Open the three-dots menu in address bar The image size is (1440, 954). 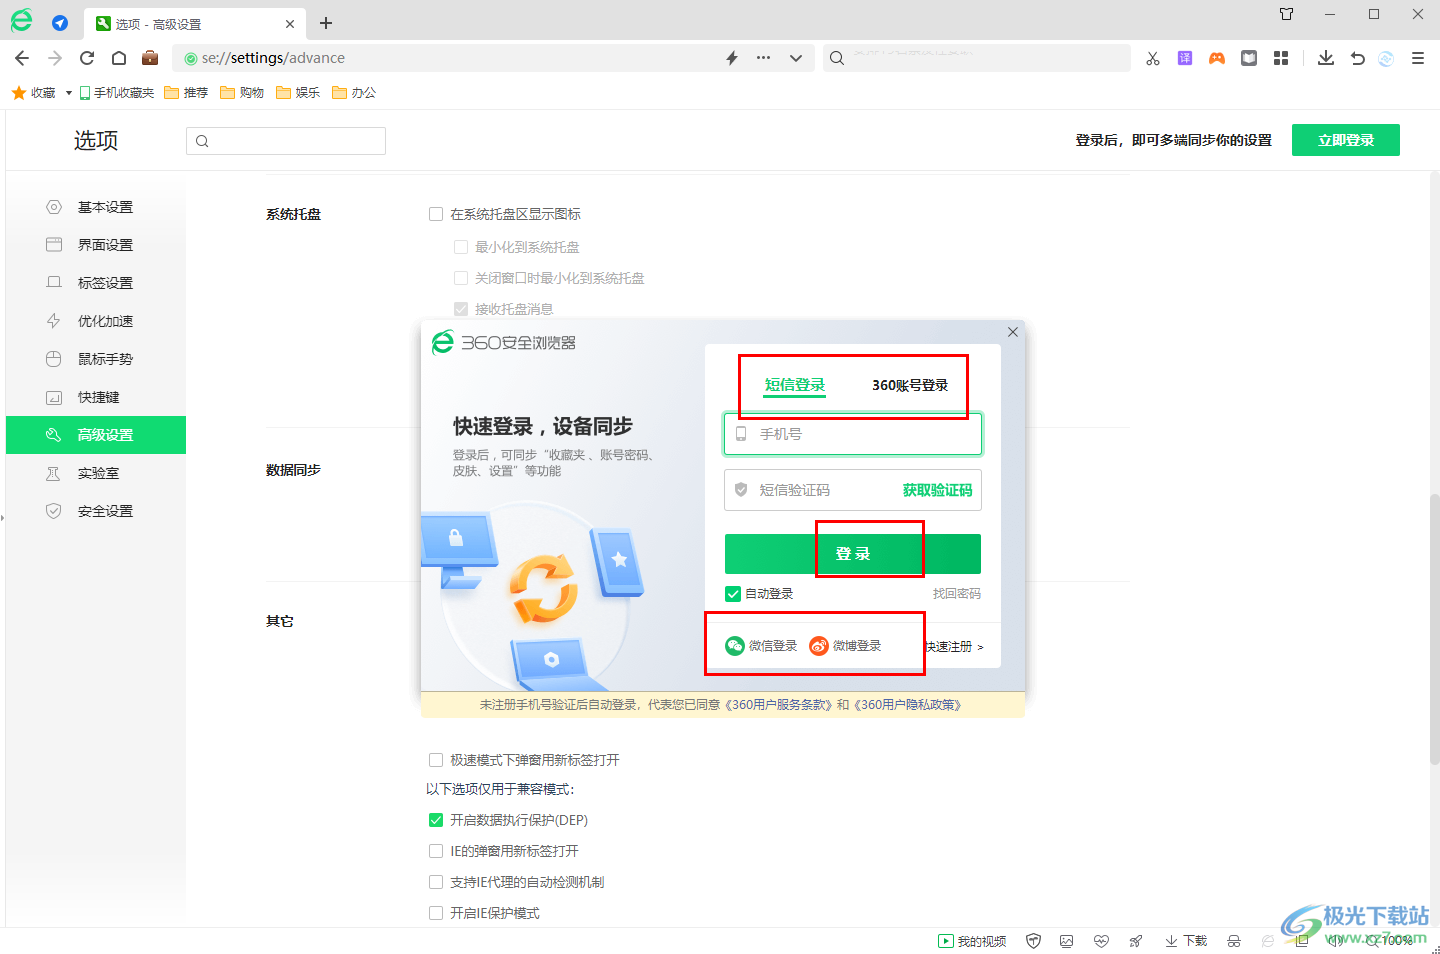point(763,58)
